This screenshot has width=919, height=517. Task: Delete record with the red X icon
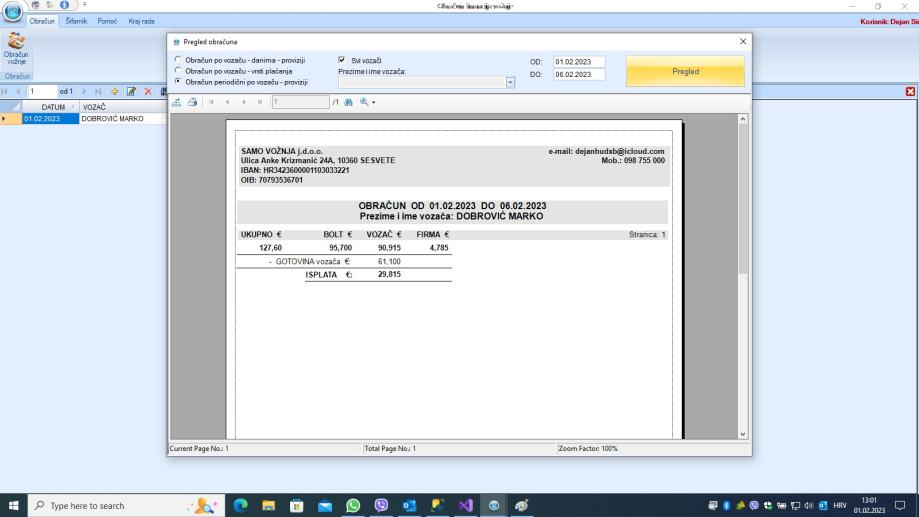(148, 91)
